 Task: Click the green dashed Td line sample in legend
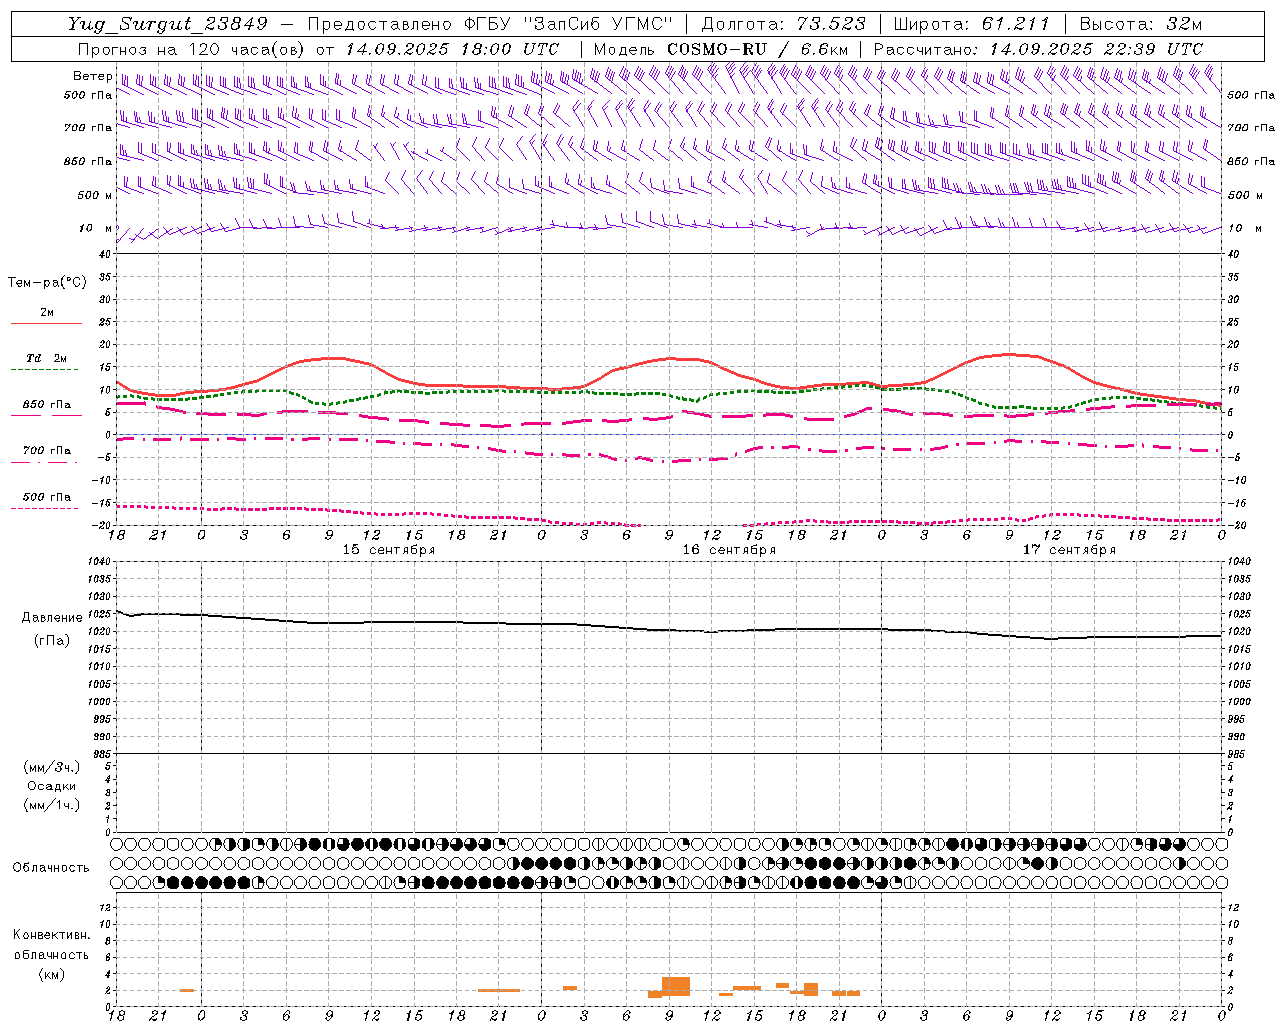44,369
